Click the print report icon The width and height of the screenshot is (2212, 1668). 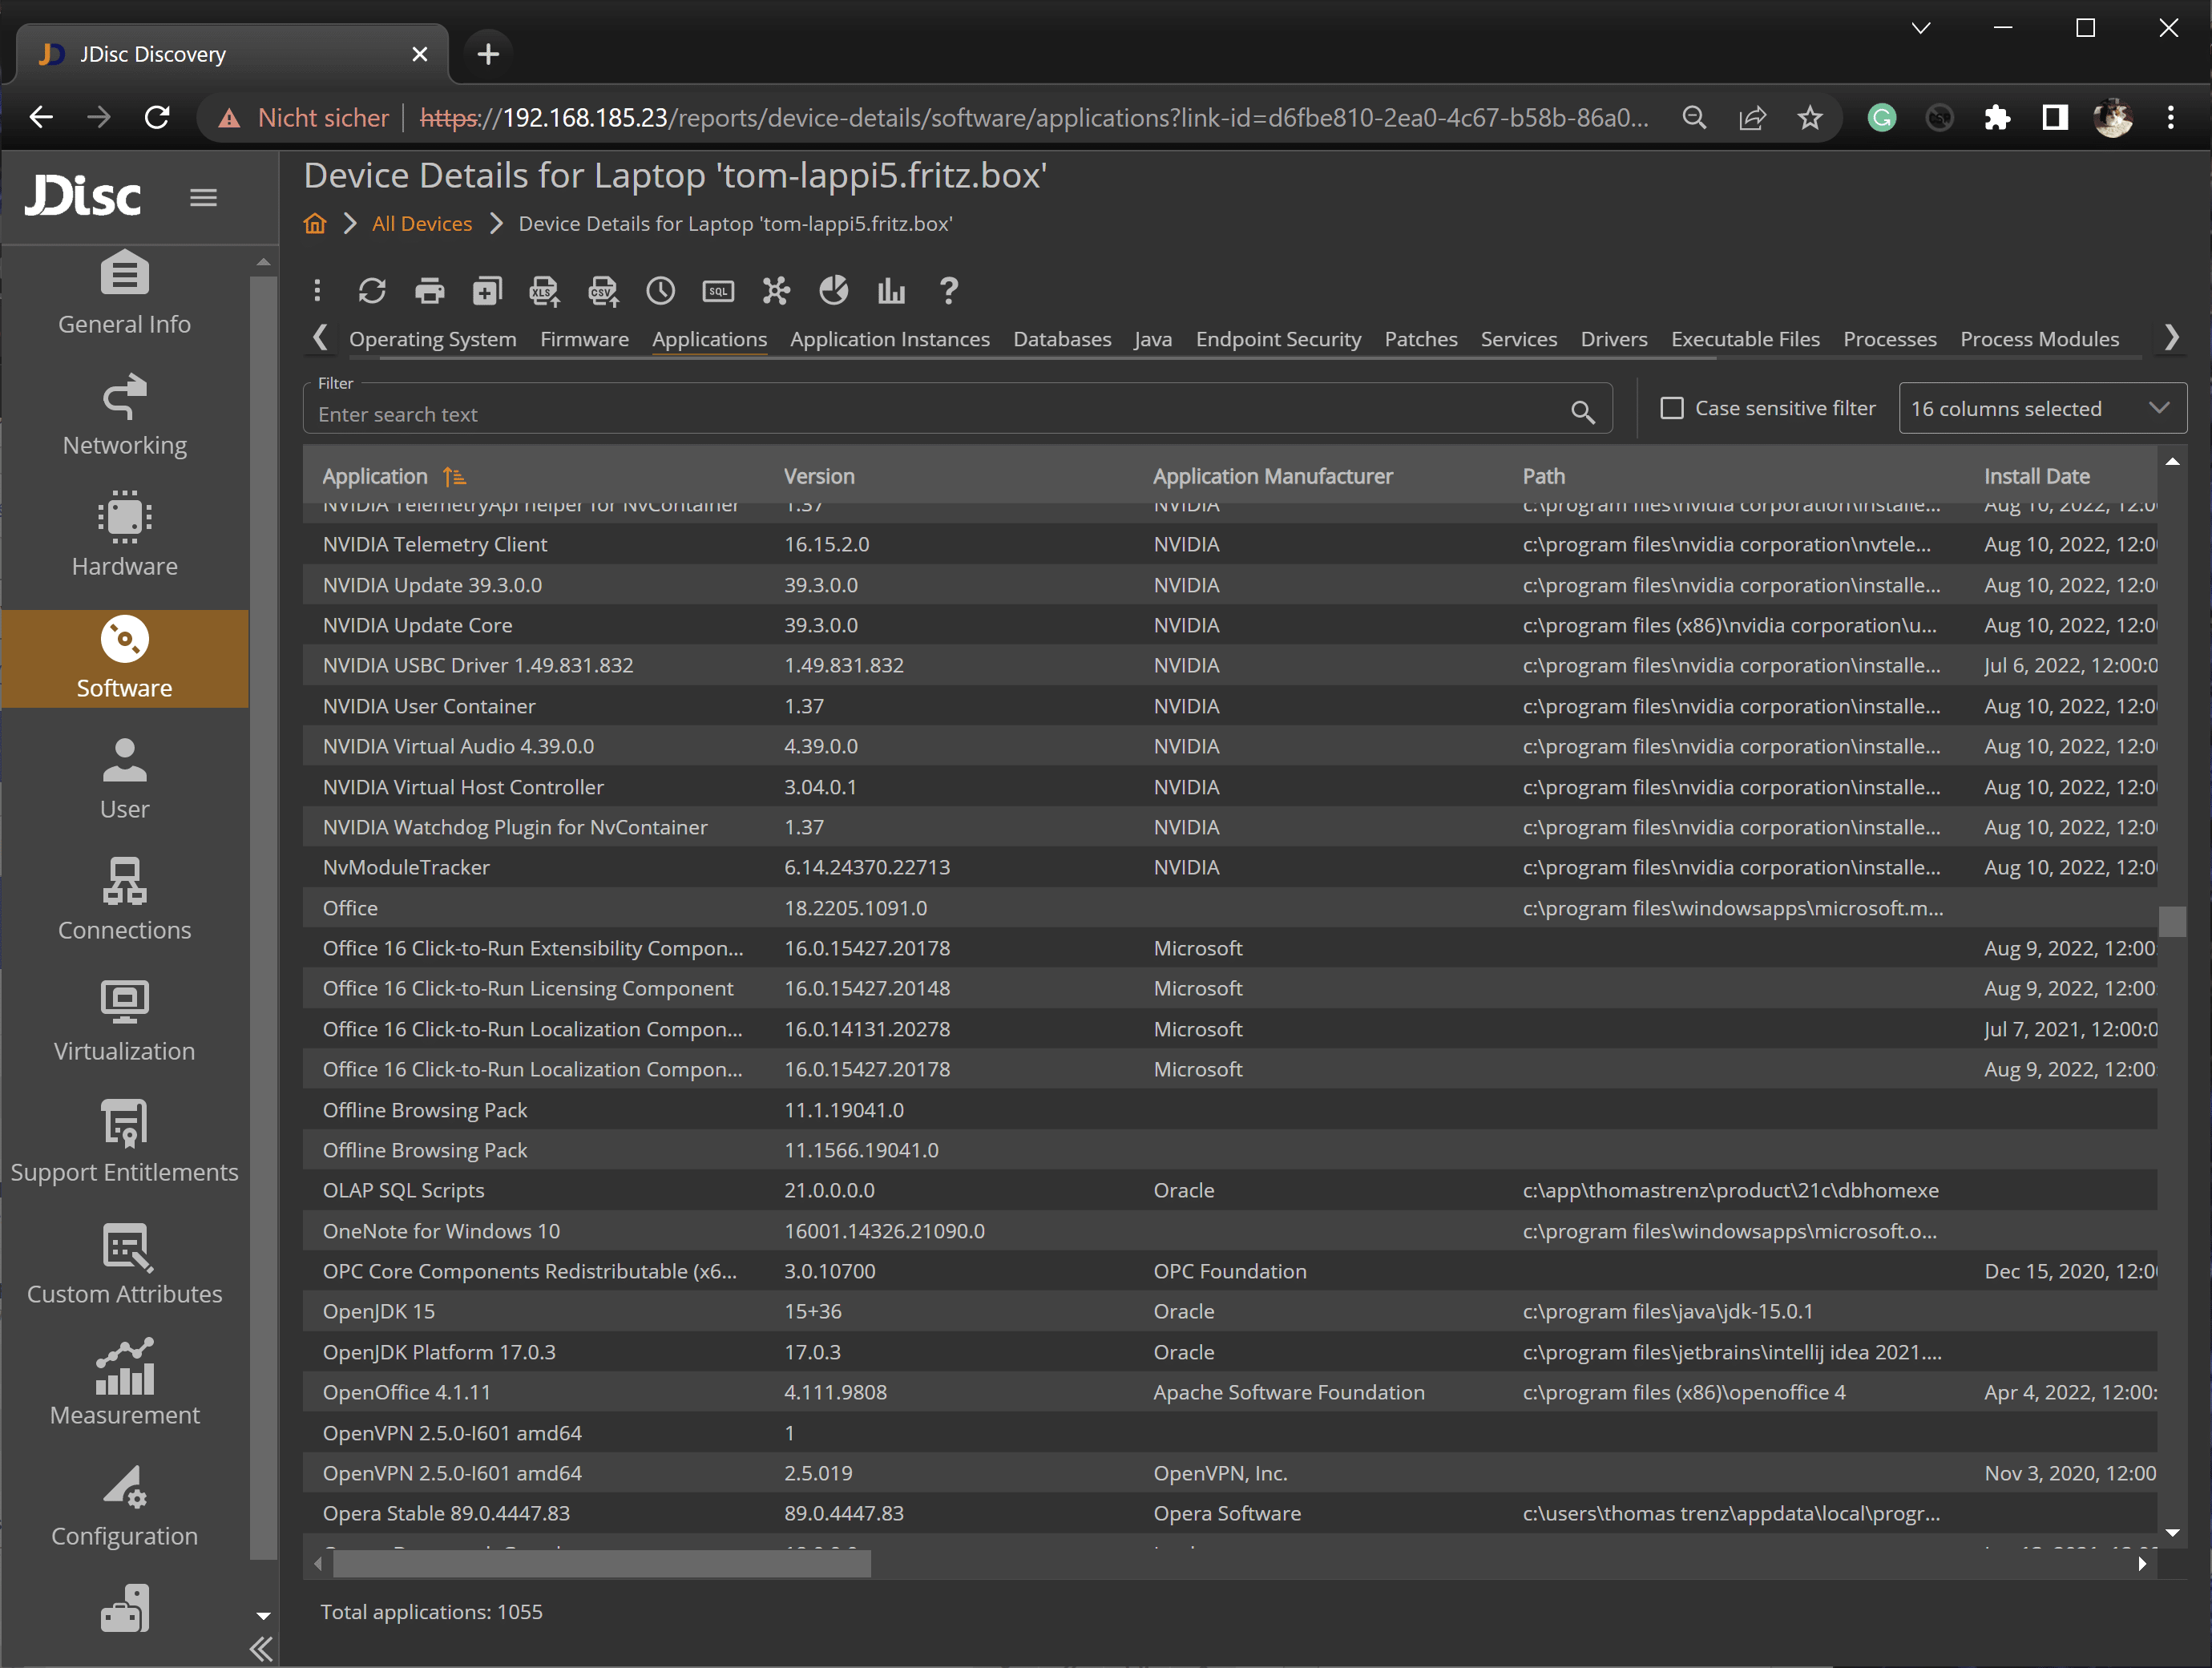coord(430,291)
